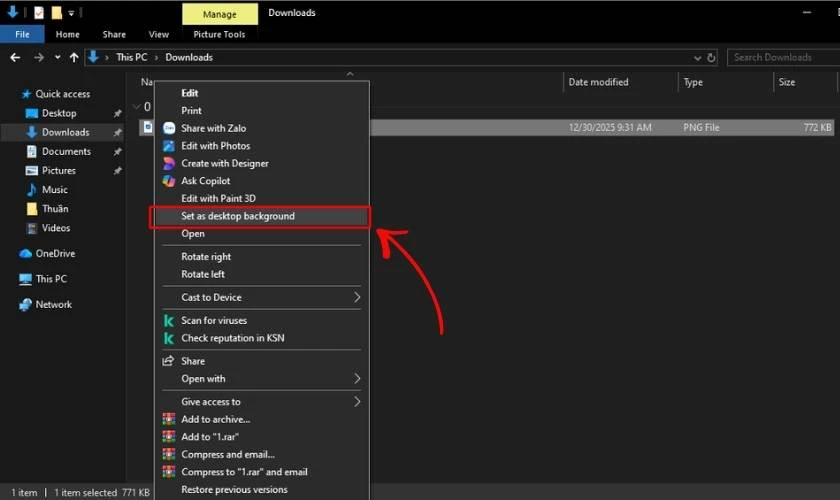Click the Manage contextual tab
This screenshot has width=840, height=500.
(x=220, y=14)
